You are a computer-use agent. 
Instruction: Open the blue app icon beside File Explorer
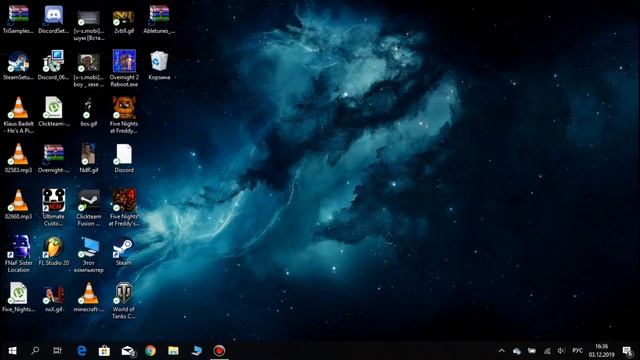196,351
